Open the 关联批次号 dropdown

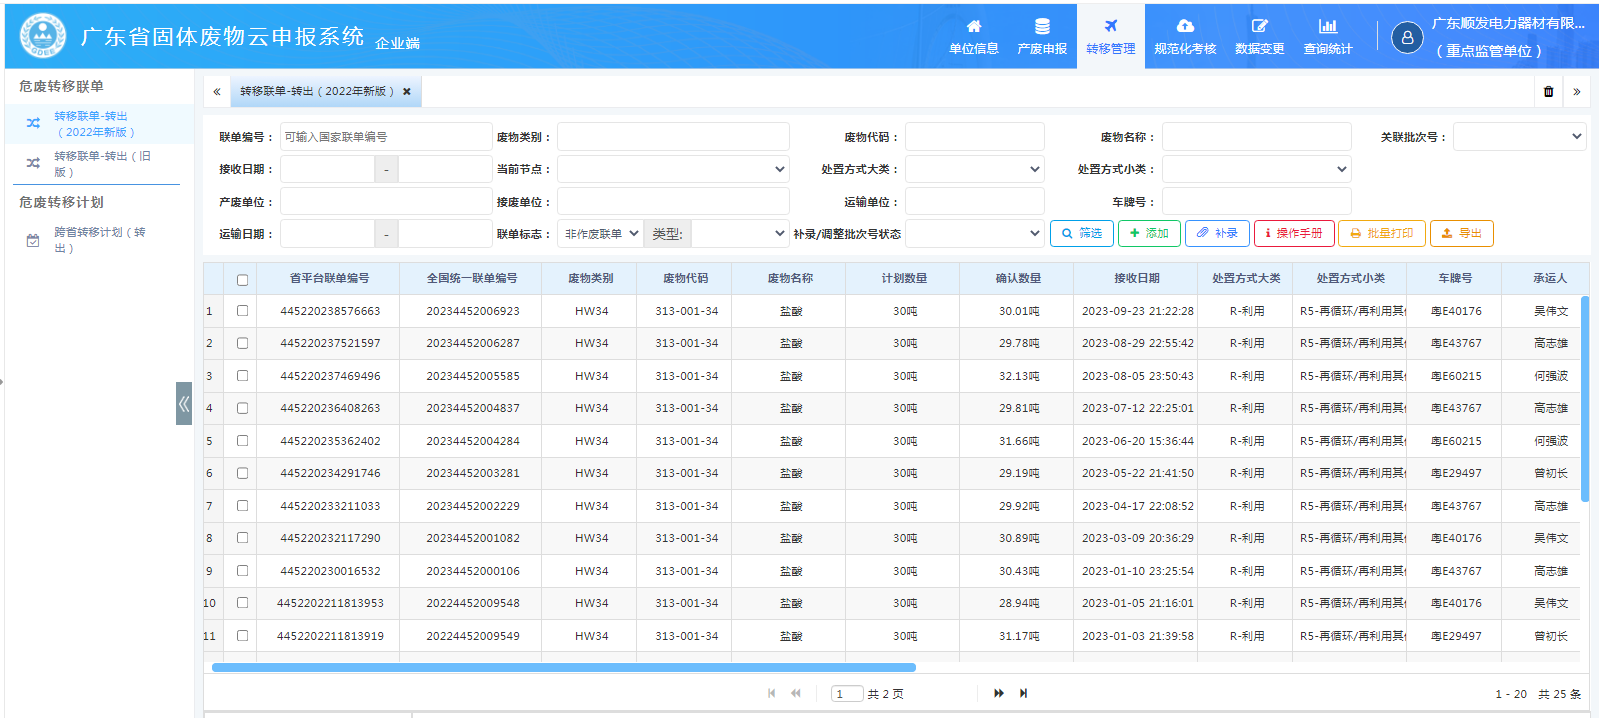(x=1518, y=137)
